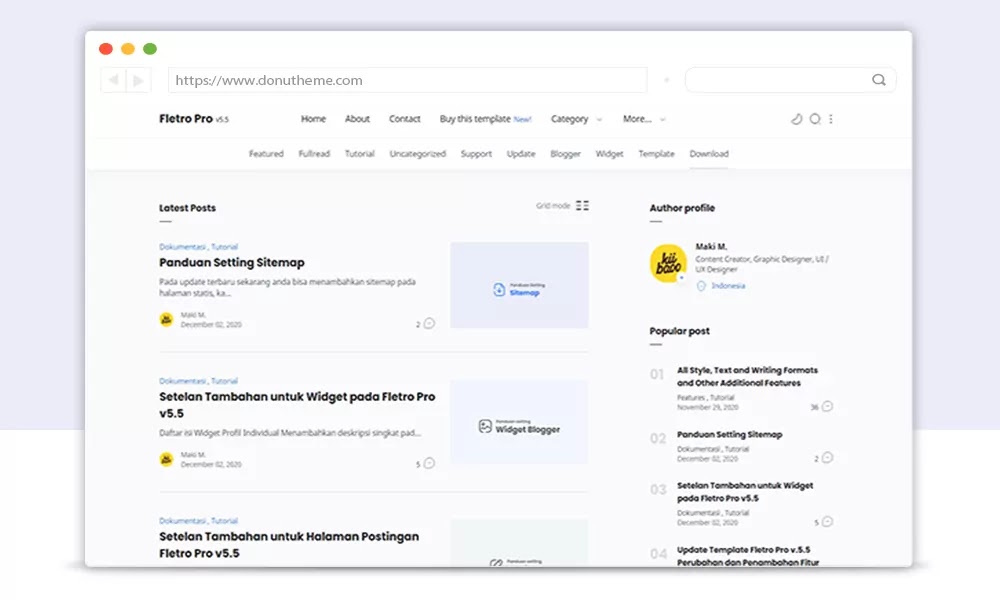1000x600 pixels.
Task: Click December 02, 2020 date under Sitemap post
Action: click(211, 325)
